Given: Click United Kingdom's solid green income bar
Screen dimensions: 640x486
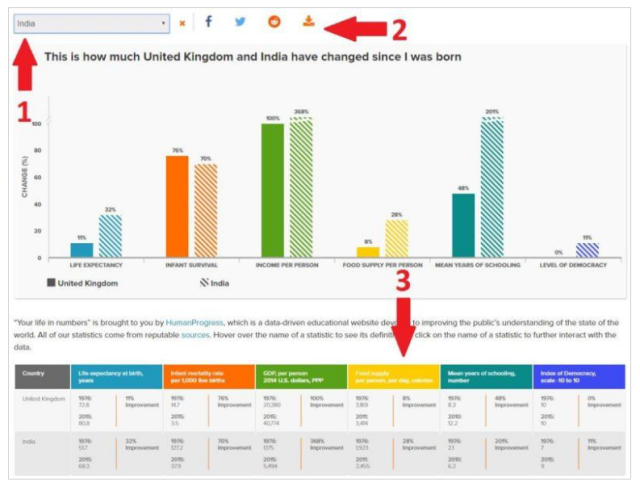Looking at the screenshot, I should 272,190.
